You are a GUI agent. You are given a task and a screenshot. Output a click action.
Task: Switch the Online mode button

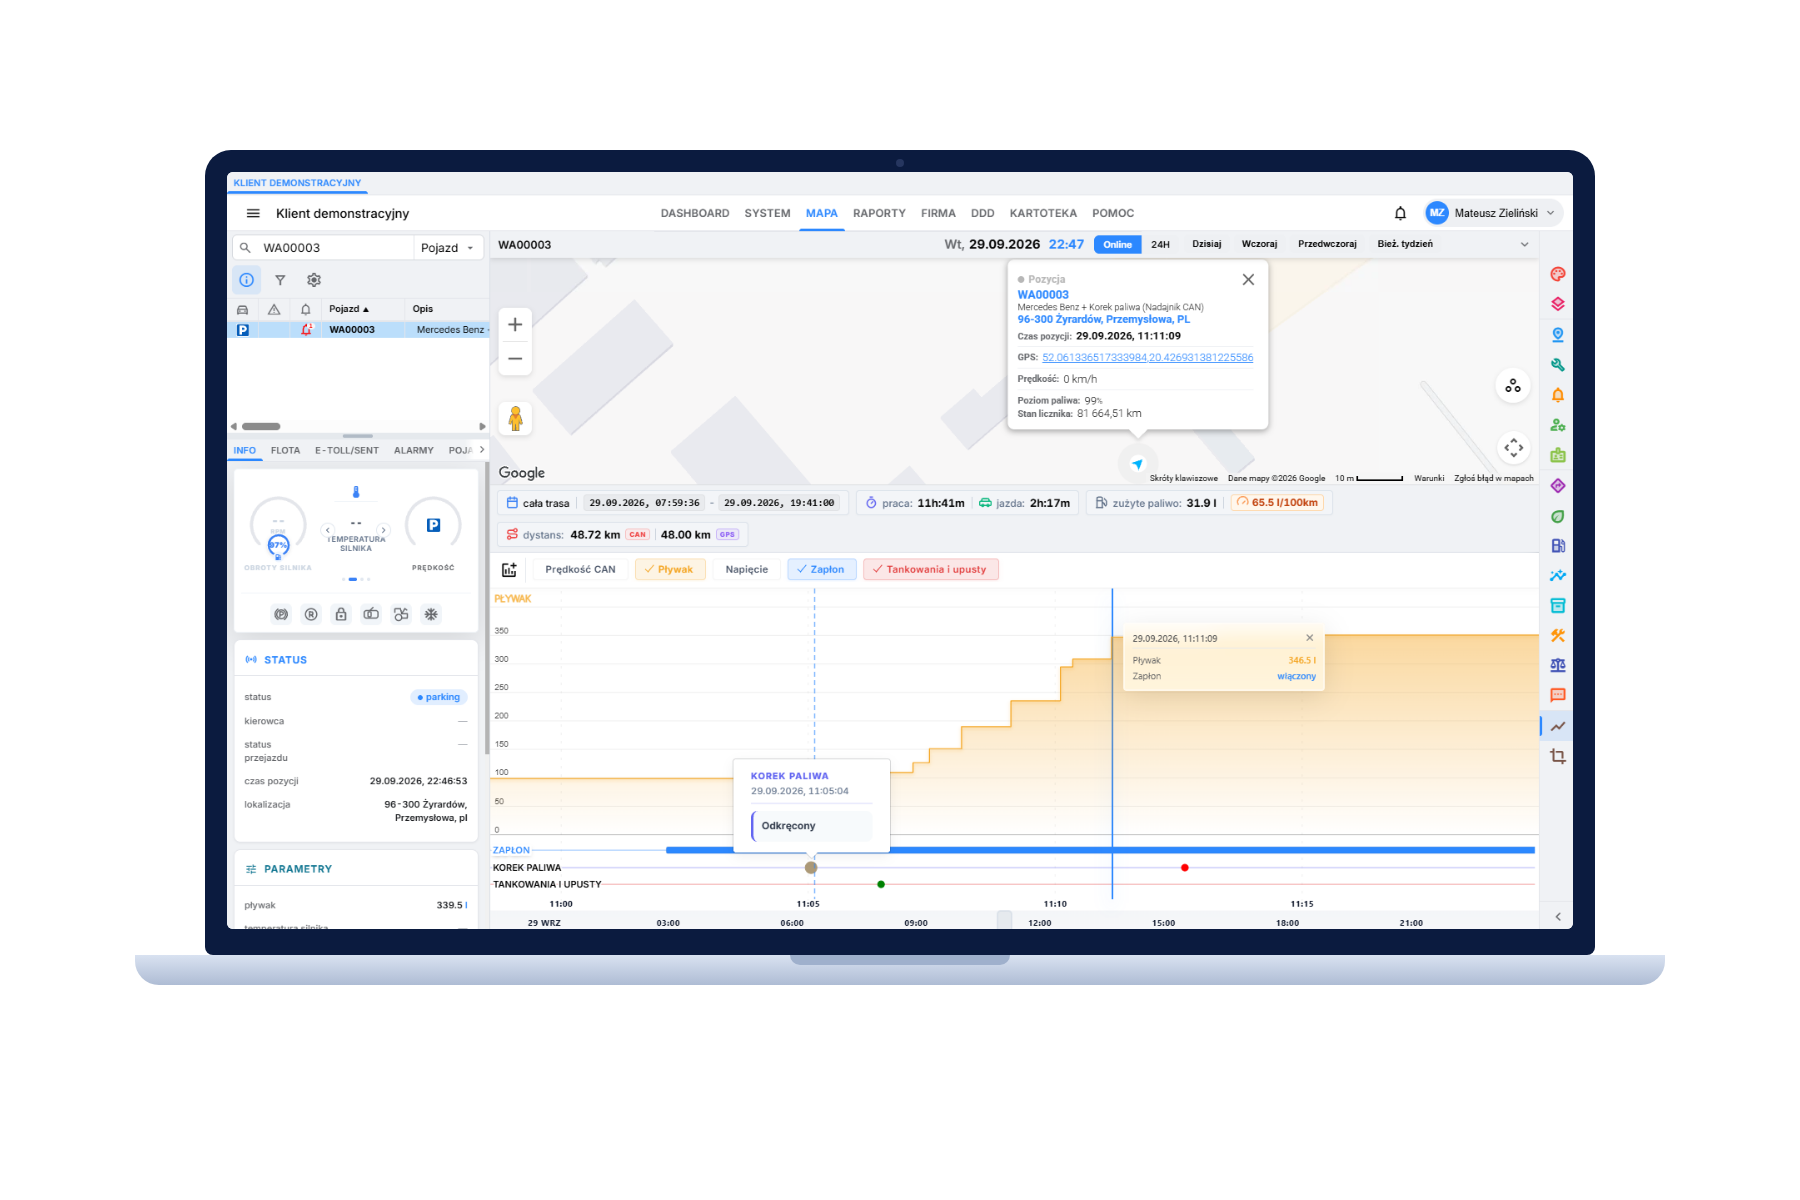(x=1118, y=245)
